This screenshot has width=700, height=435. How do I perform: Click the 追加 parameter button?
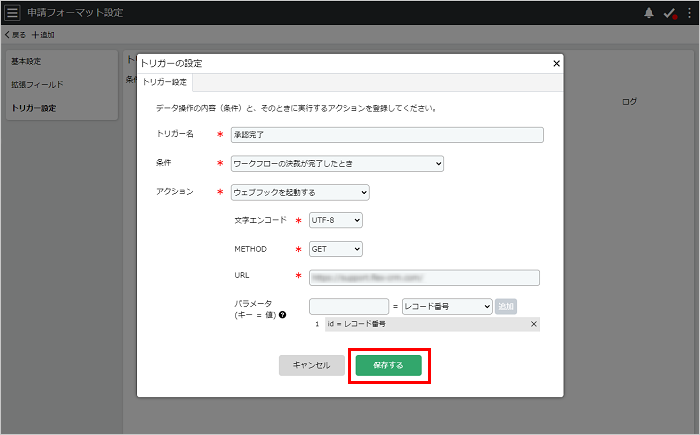[506, 306]
